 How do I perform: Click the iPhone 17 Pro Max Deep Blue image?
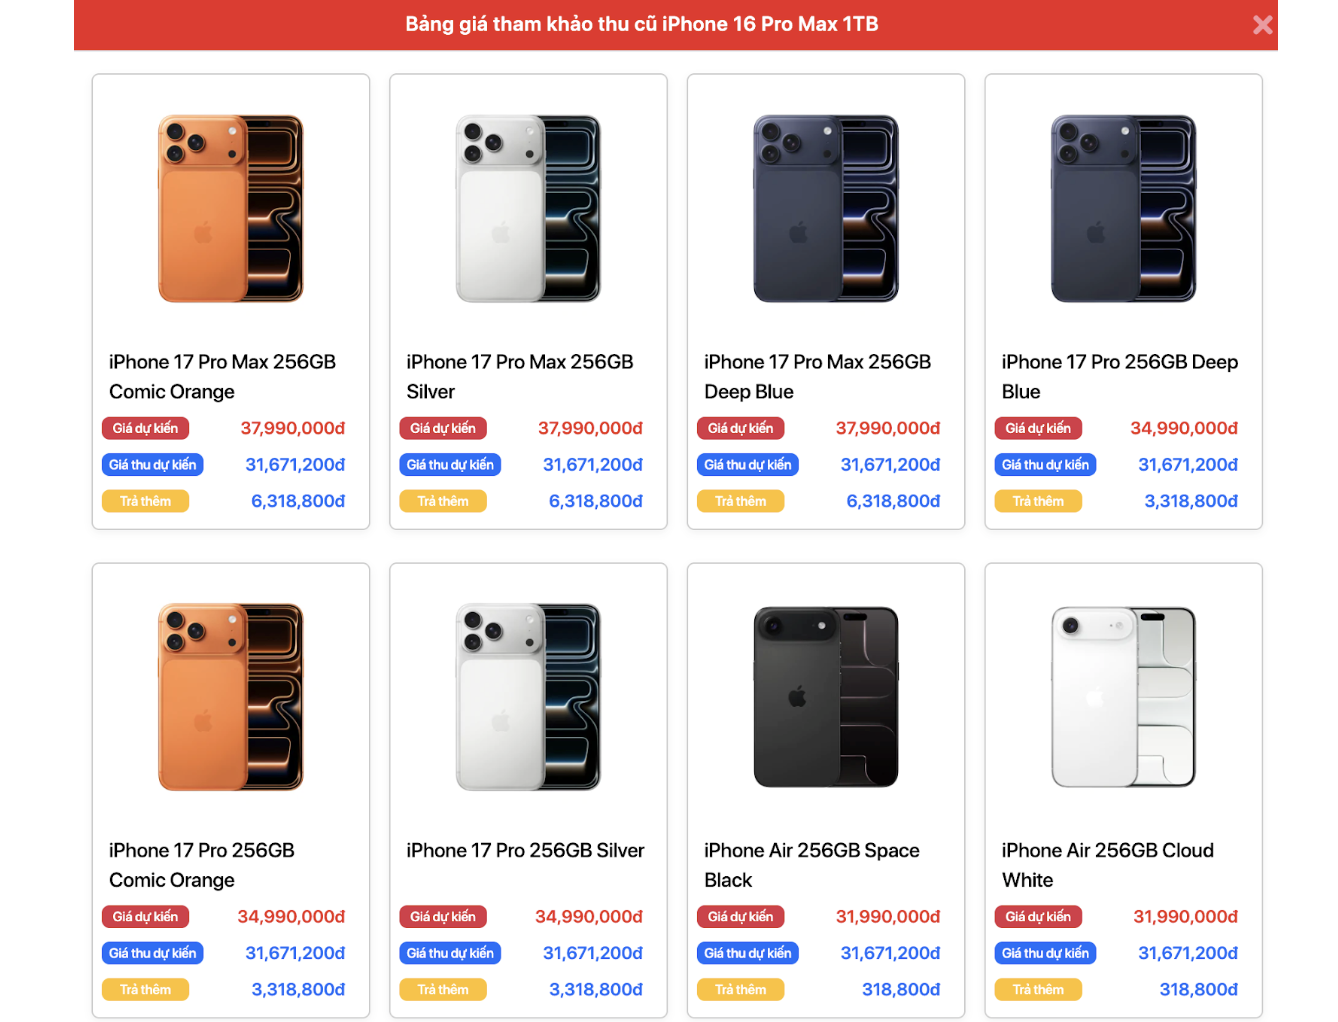[x=824, y=207]
